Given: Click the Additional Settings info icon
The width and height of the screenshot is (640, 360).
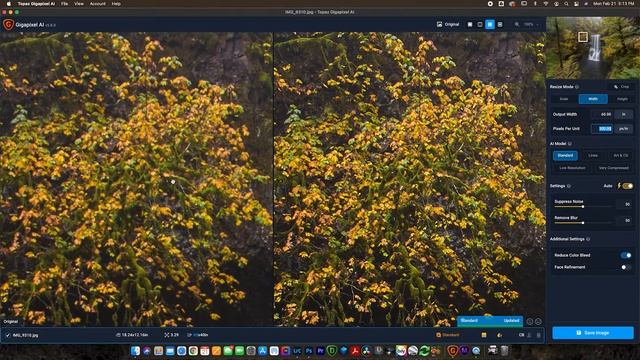Looking at the screenshot, I should (x=588, y=239).
